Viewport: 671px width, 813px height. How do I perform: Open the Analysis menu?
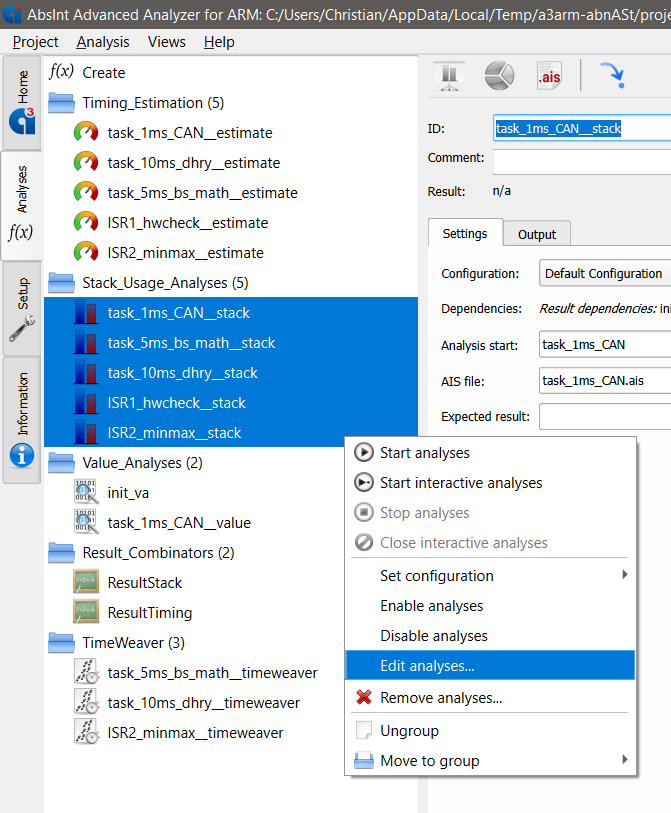tap(103, 41)
